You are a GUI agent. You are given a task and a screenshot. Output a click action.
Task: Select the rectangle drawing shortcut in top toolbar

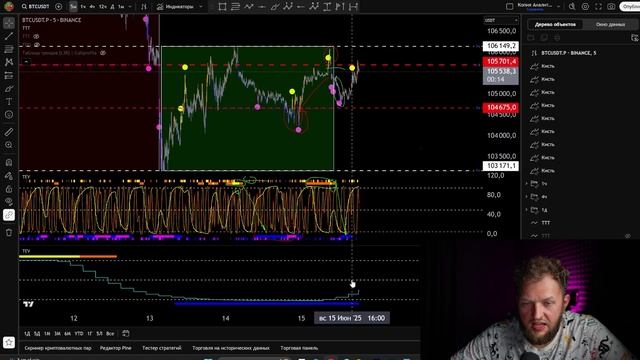click(222, 7)
